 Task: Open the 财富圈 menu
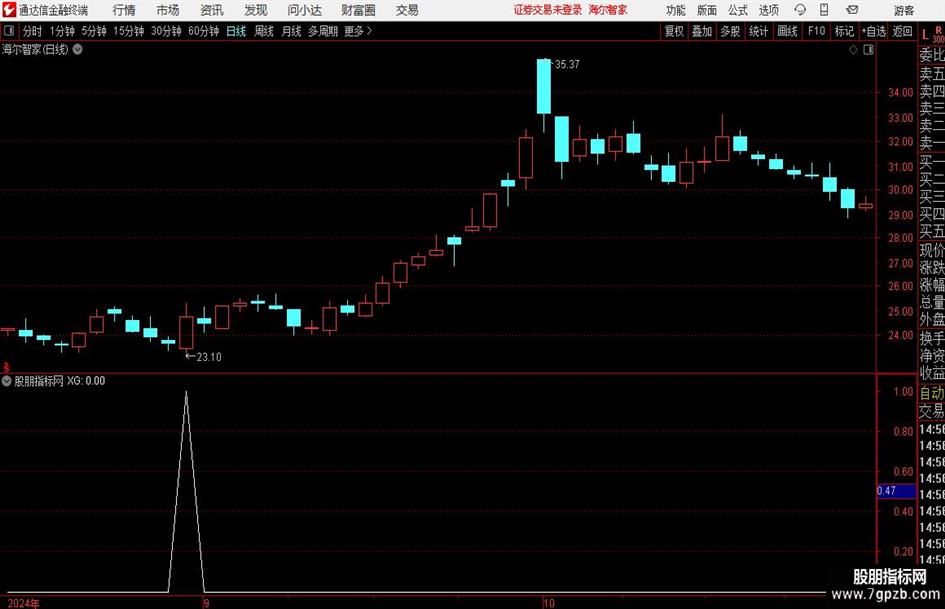click(x=358, y=10)
